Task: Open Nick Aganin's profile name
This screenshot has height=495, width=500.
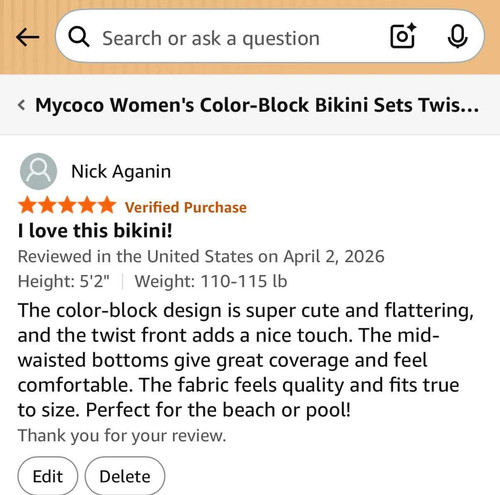Action: point(121,172)
